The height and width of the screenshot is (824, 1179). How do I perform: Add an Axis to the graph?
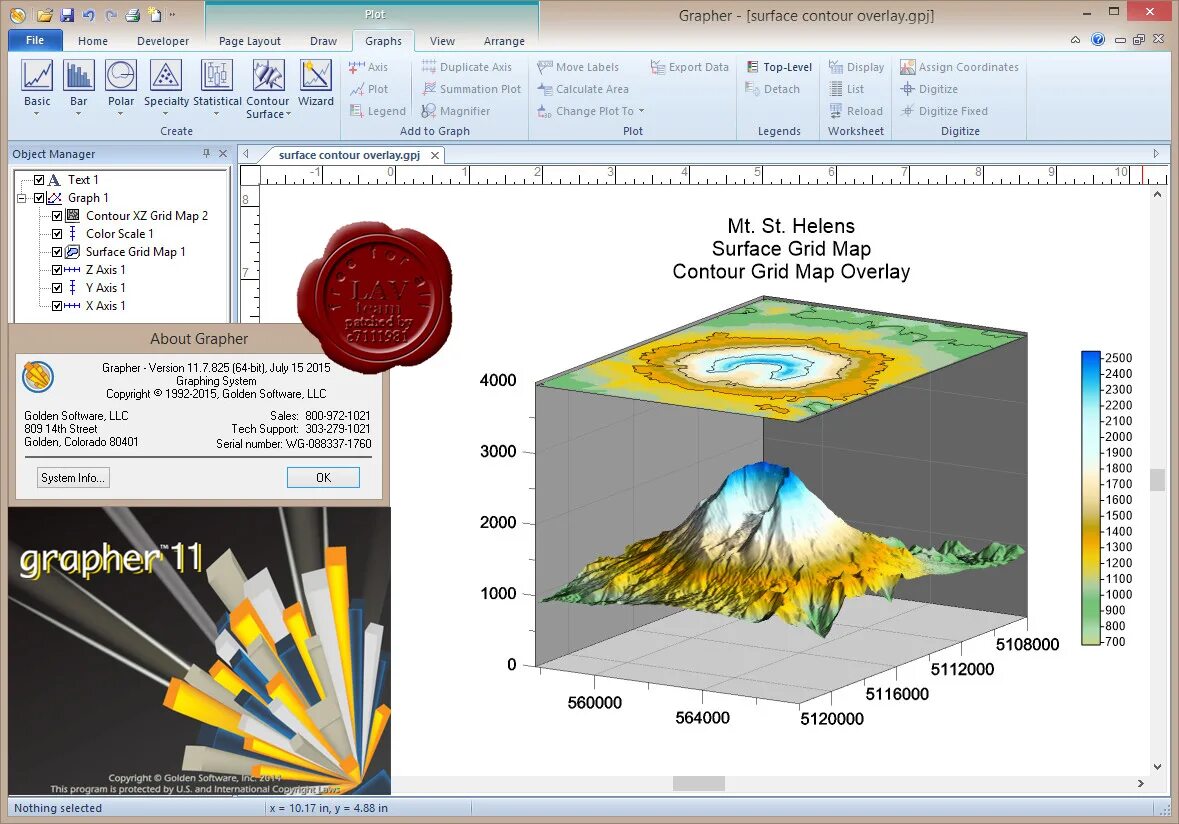[x=368, y=67]
